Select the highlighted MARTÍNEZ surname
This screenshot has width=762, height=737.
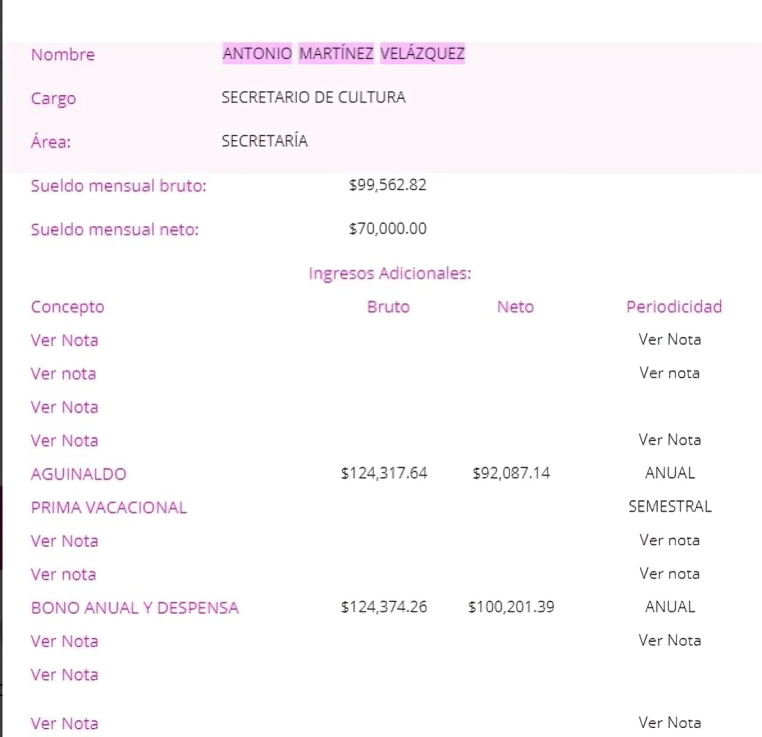[337, 54]
